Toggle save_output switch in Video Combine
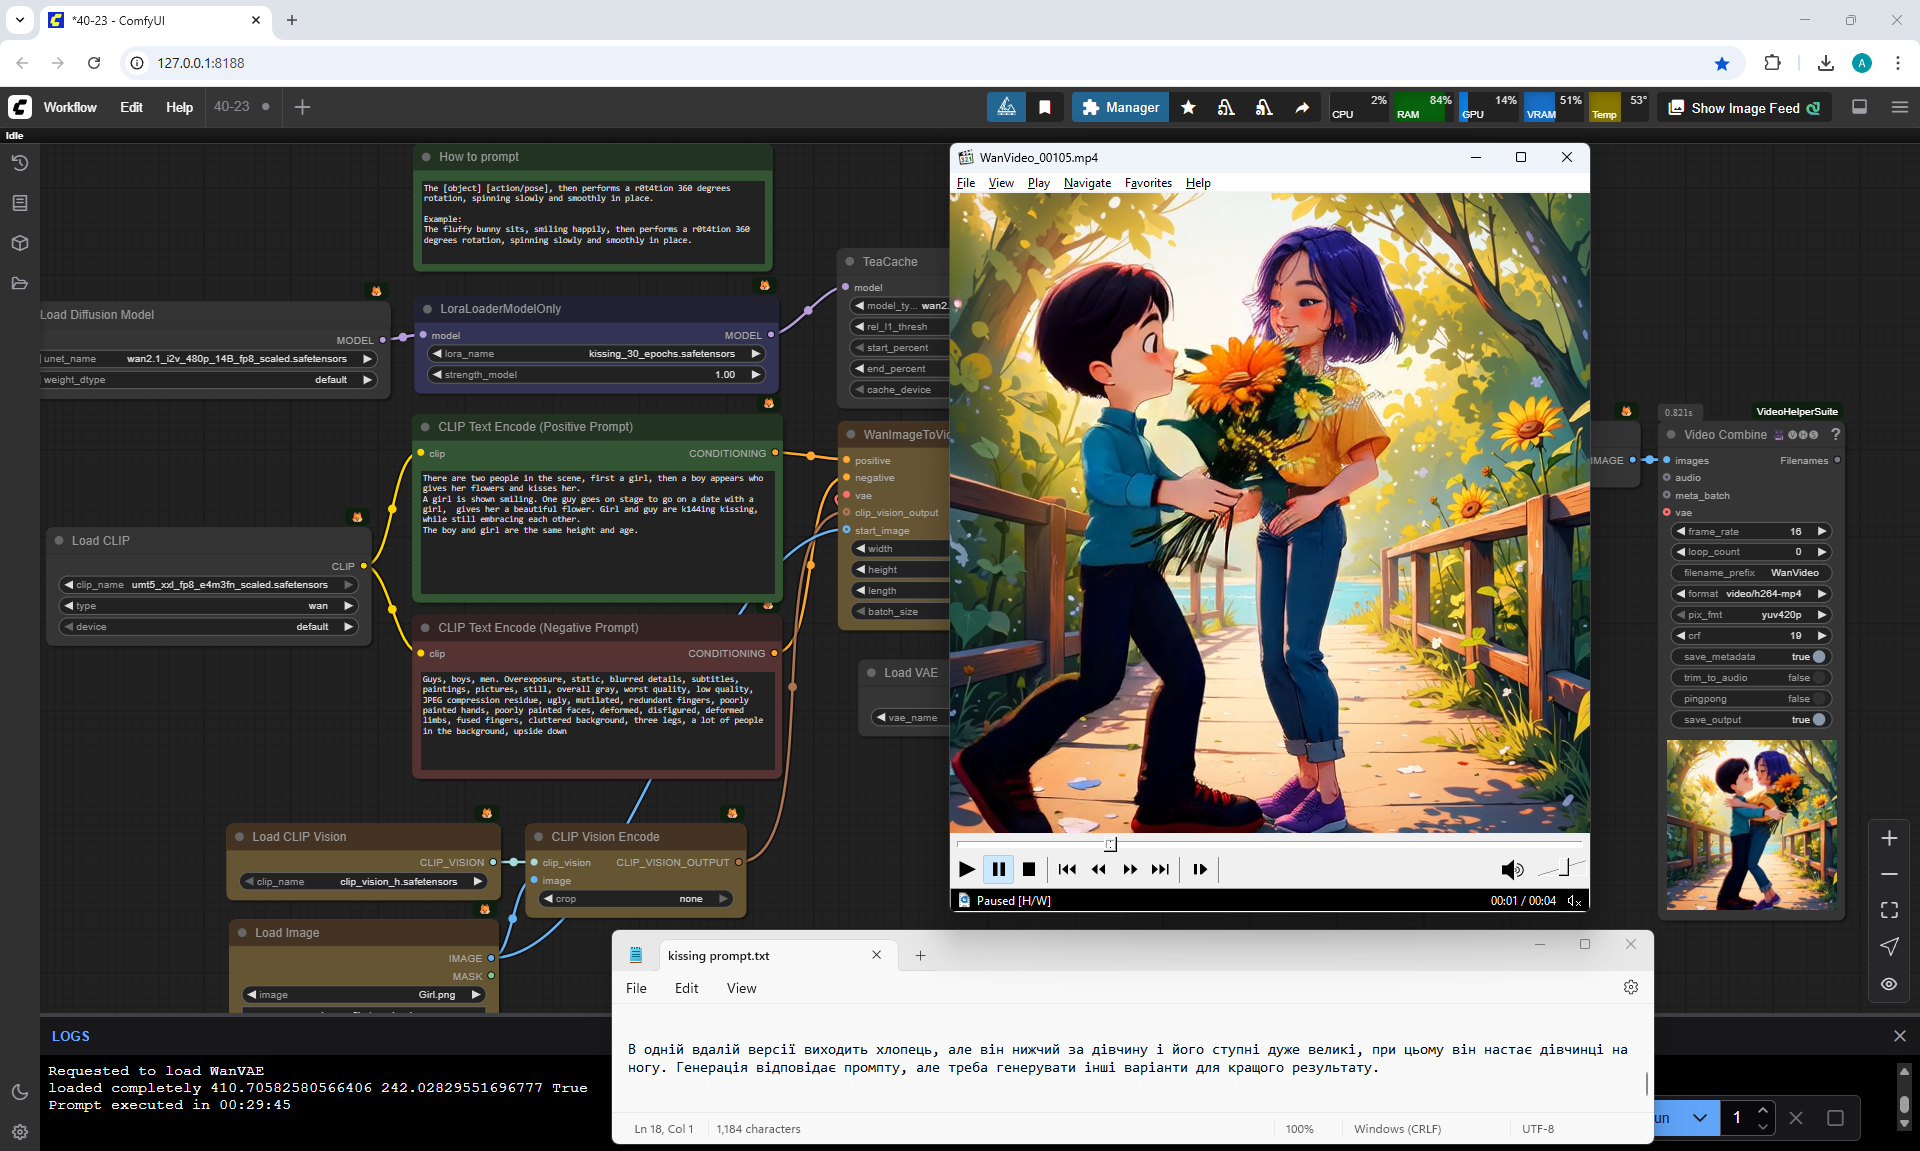 click(x=1819, y=720)
